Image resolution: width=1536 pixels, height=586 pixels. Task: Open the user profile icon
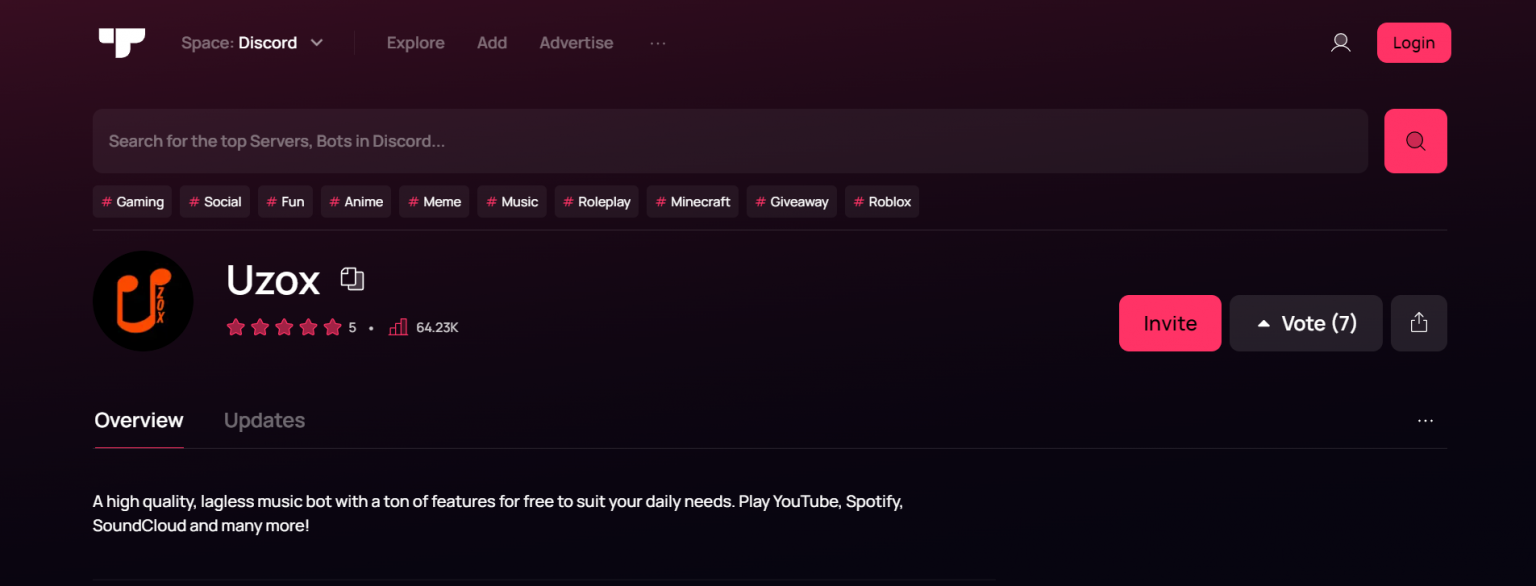pyautogui.click(x=1340, y=43)
